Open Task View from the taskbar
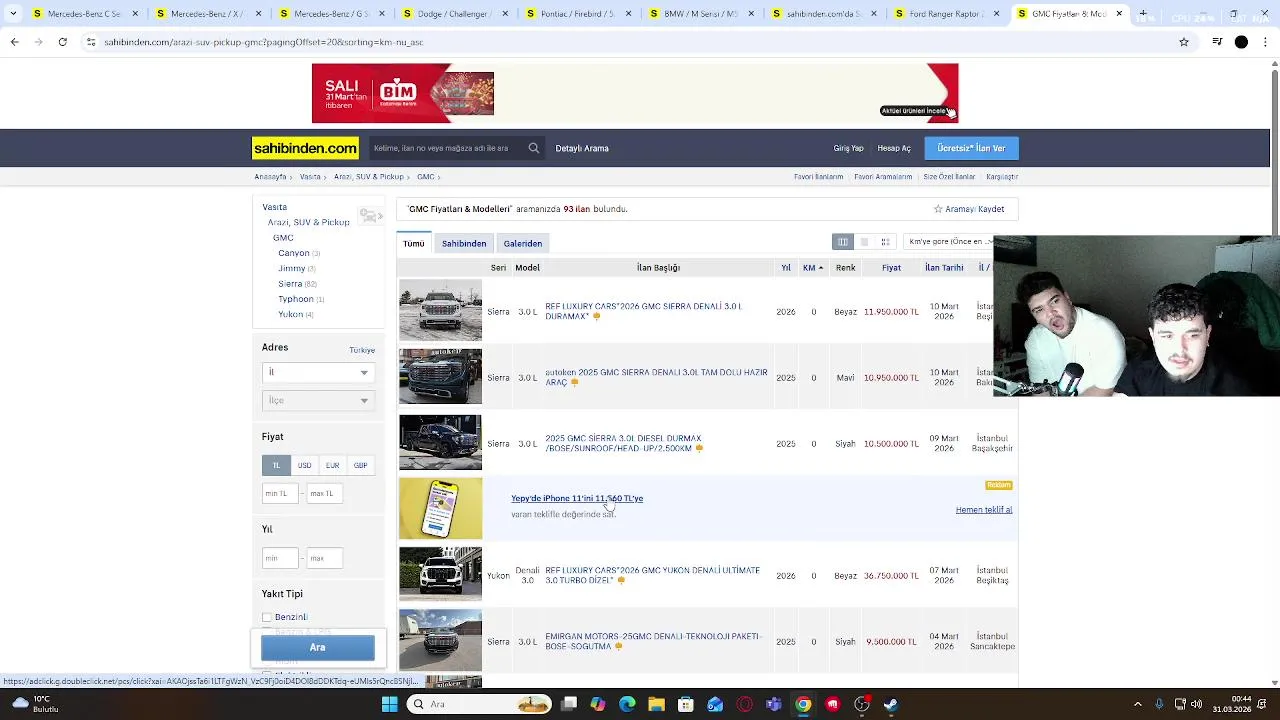The image size is (1280, 720). click(569, 704)
